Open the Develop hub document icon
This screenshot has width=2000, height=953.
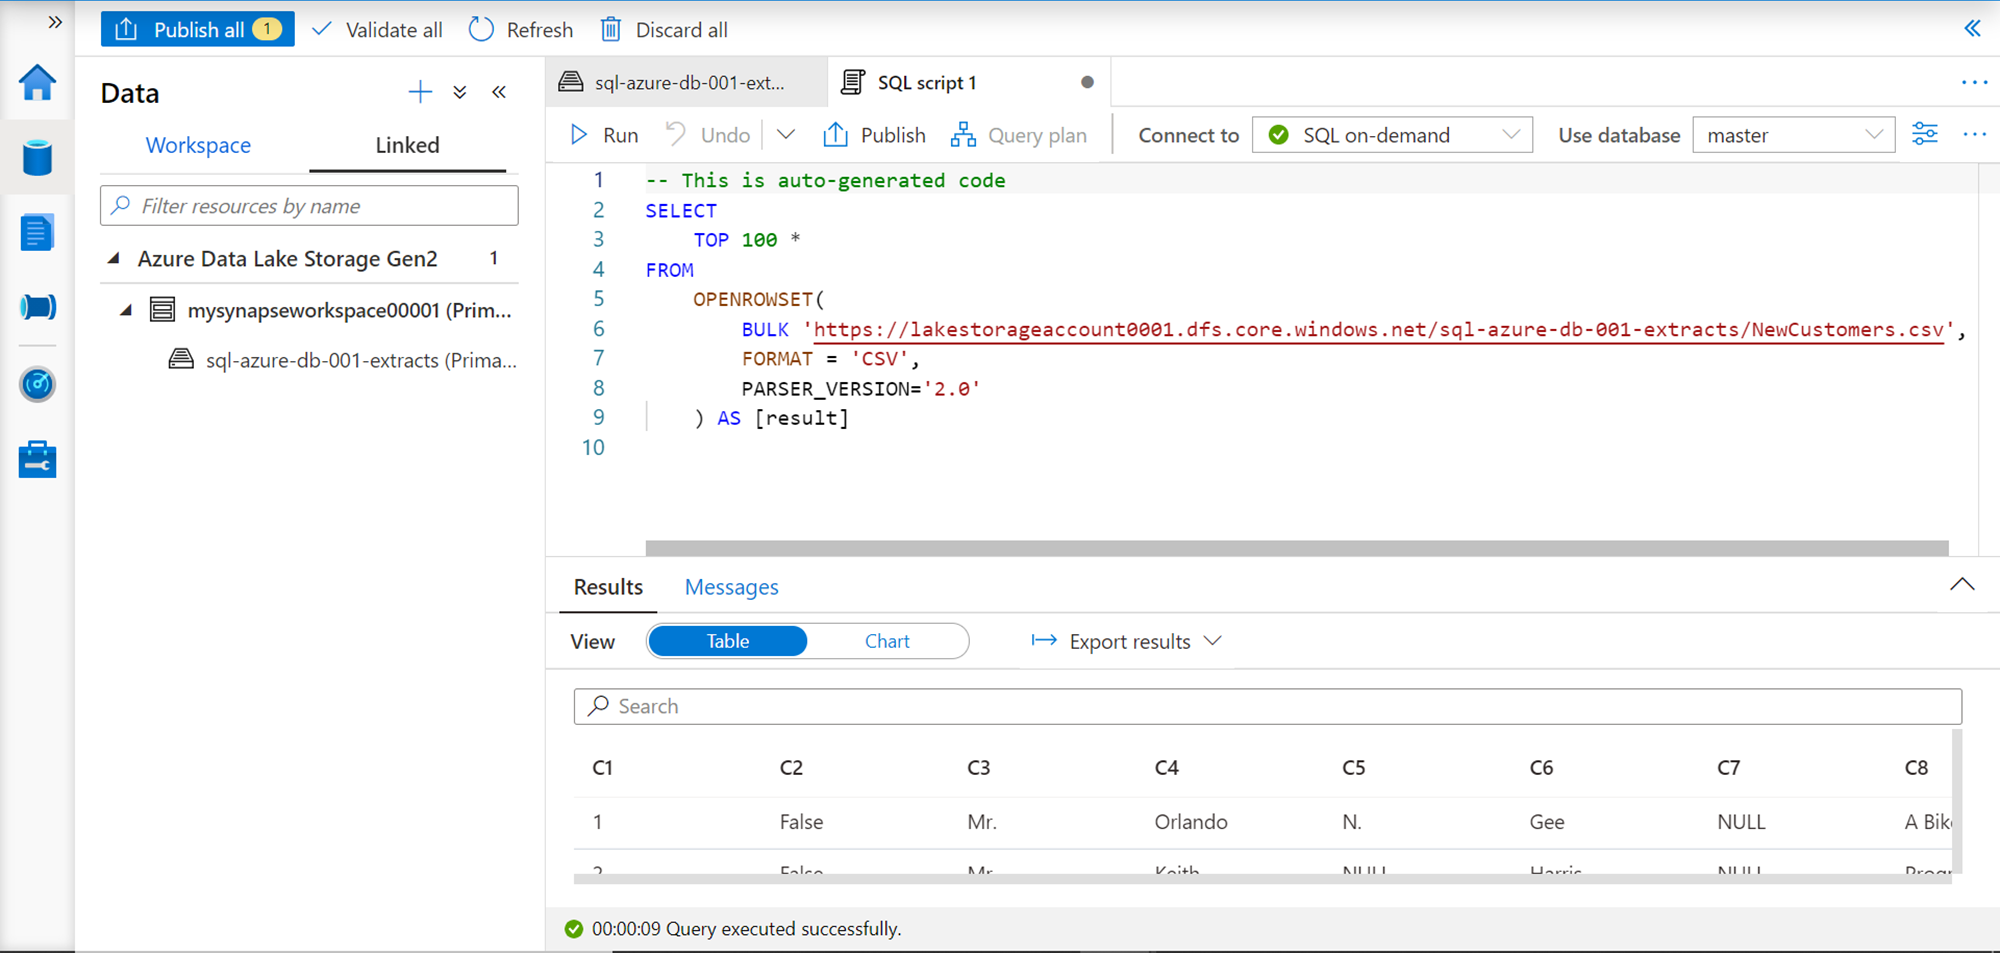pos(37,233)
